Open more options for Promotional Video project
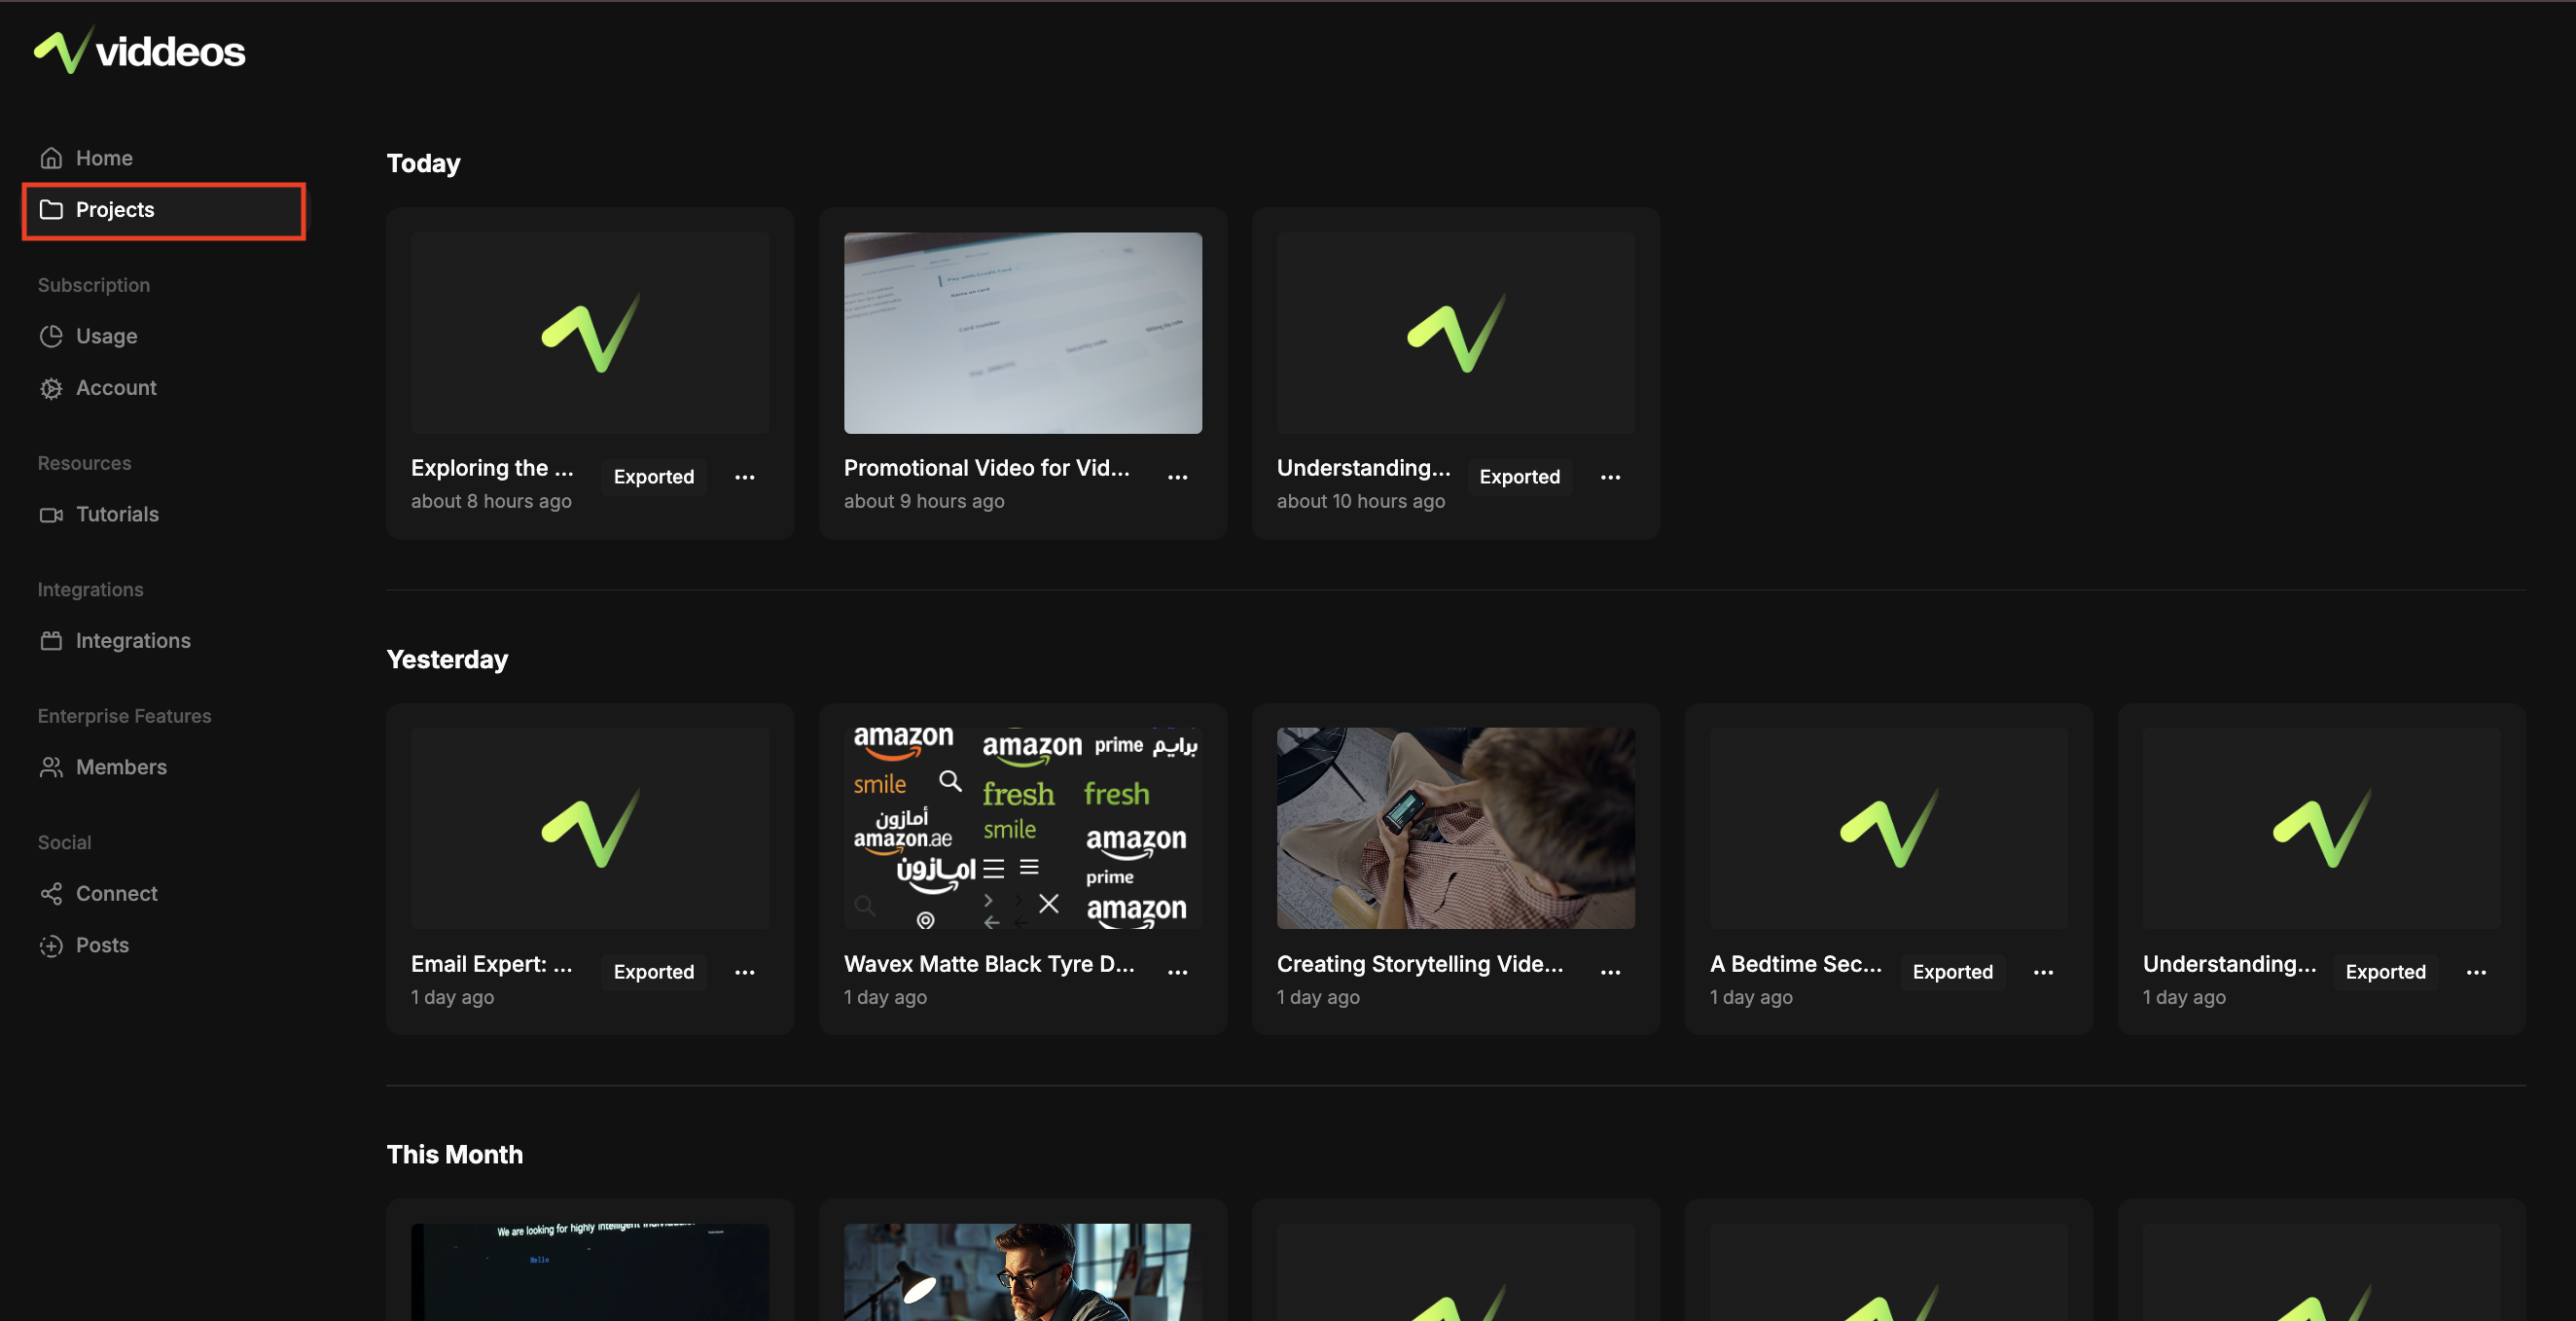2576x1321 pixels. pos(1177,477)
